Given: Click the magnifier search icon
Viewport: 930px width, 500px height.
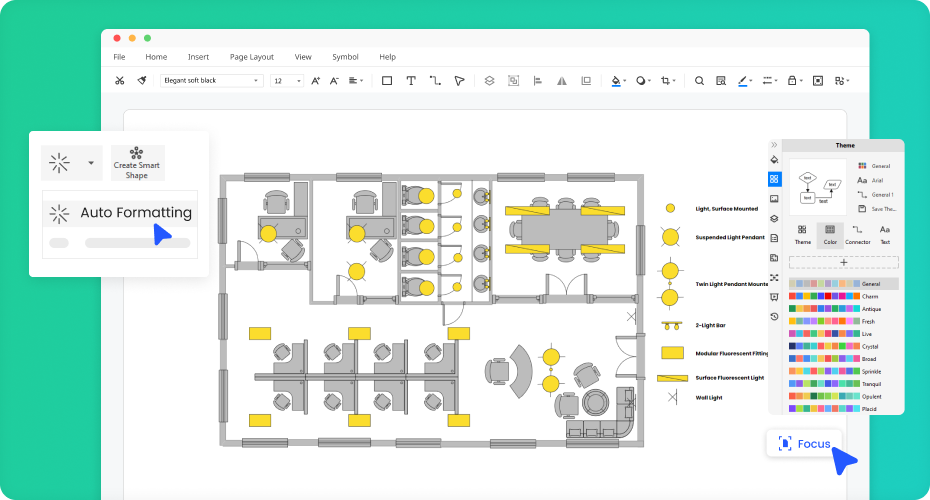Looking at the screenshot, I should (699, 81).
